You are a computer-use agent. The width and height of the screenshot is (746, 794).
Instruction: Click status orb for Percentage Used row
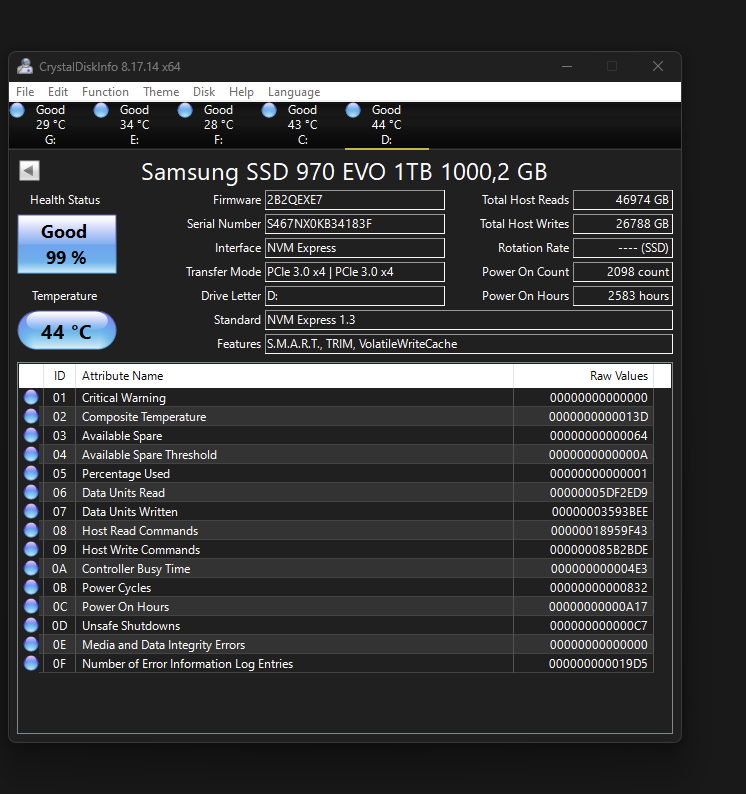pos(31,473)
